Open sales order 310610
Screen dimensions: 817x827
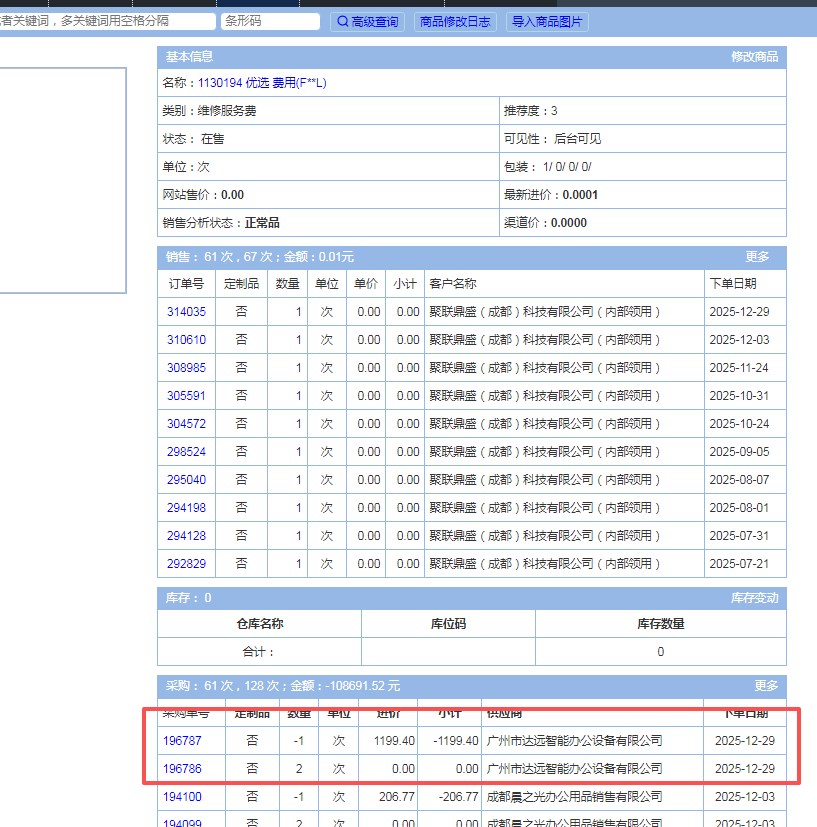(186, 340)
